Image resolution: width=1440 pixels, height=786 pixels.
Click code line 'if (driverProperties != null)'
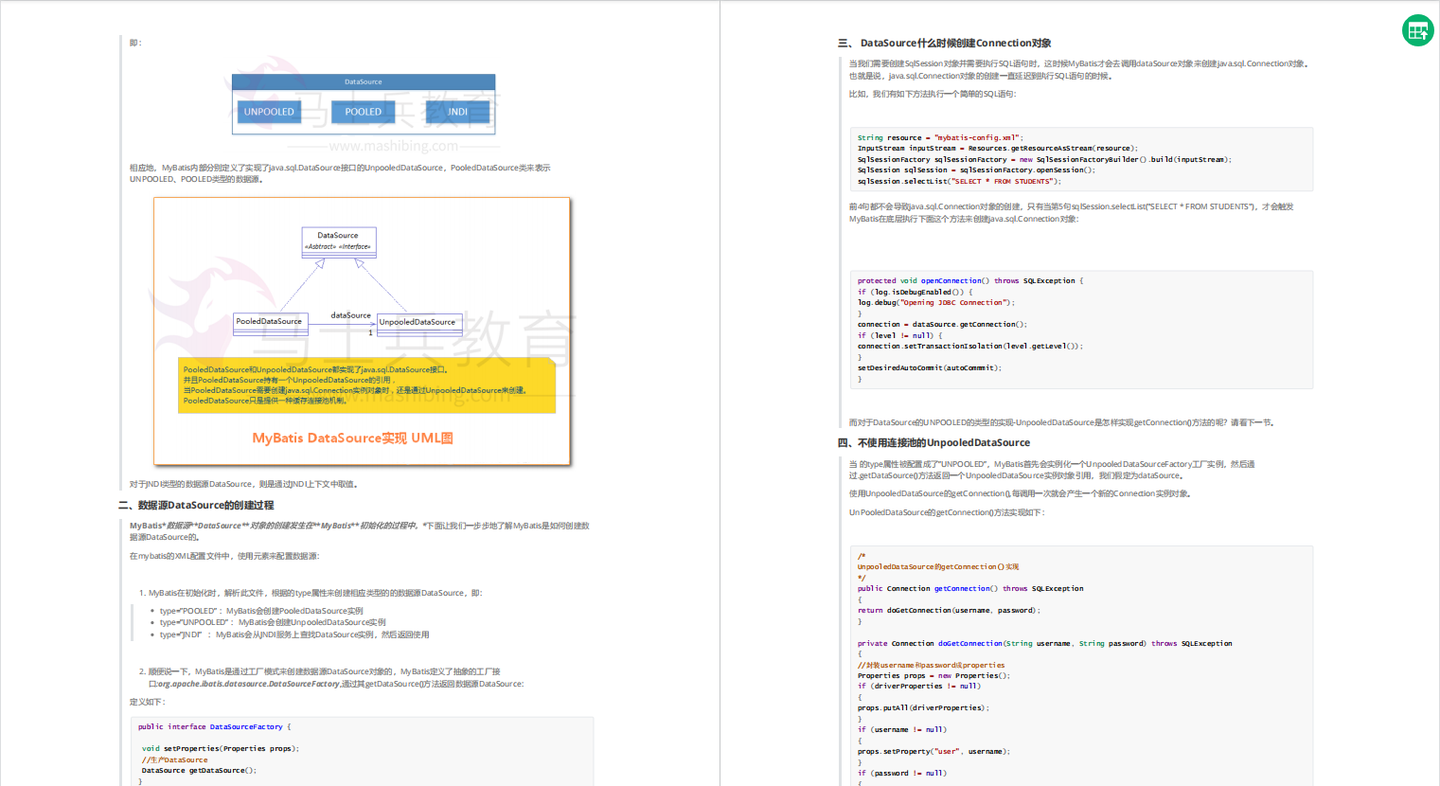(x=918, y=686)
